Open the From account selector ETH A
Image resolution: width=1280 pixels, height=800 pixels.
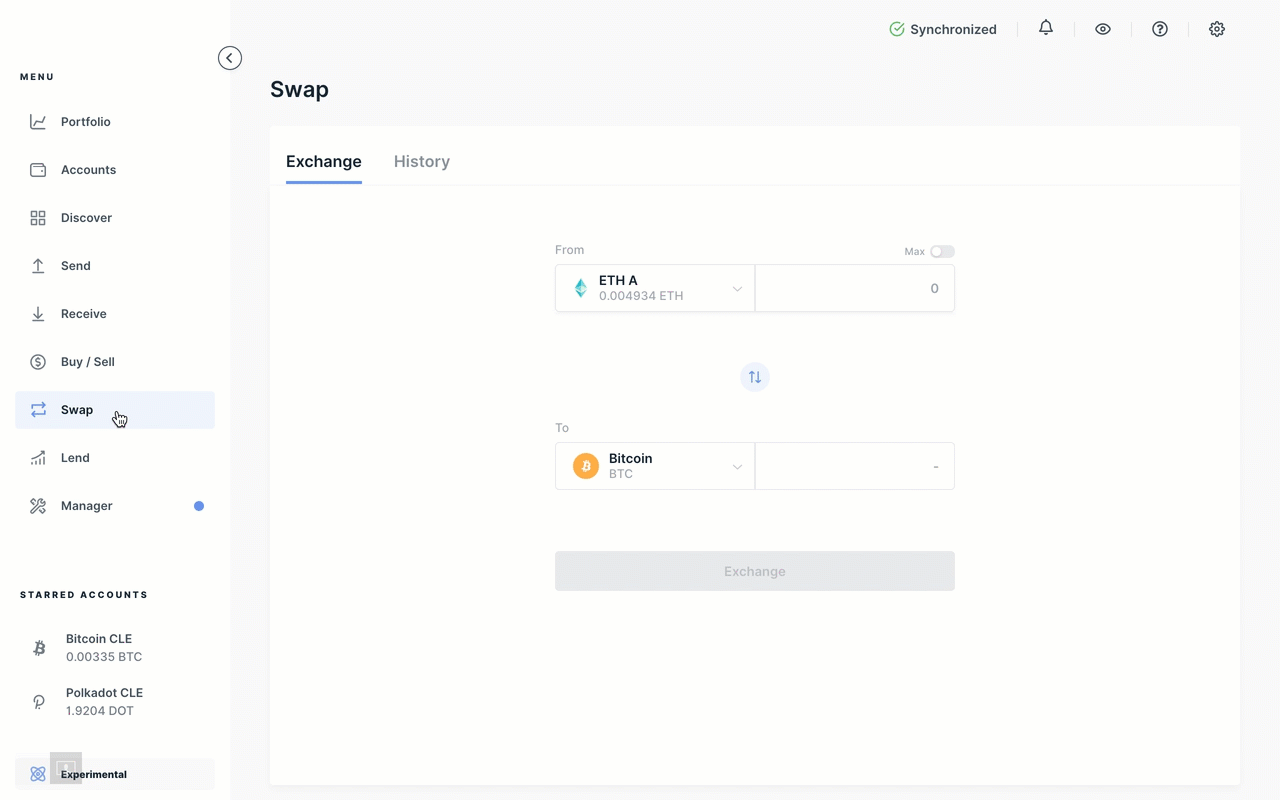click(655, 288)
